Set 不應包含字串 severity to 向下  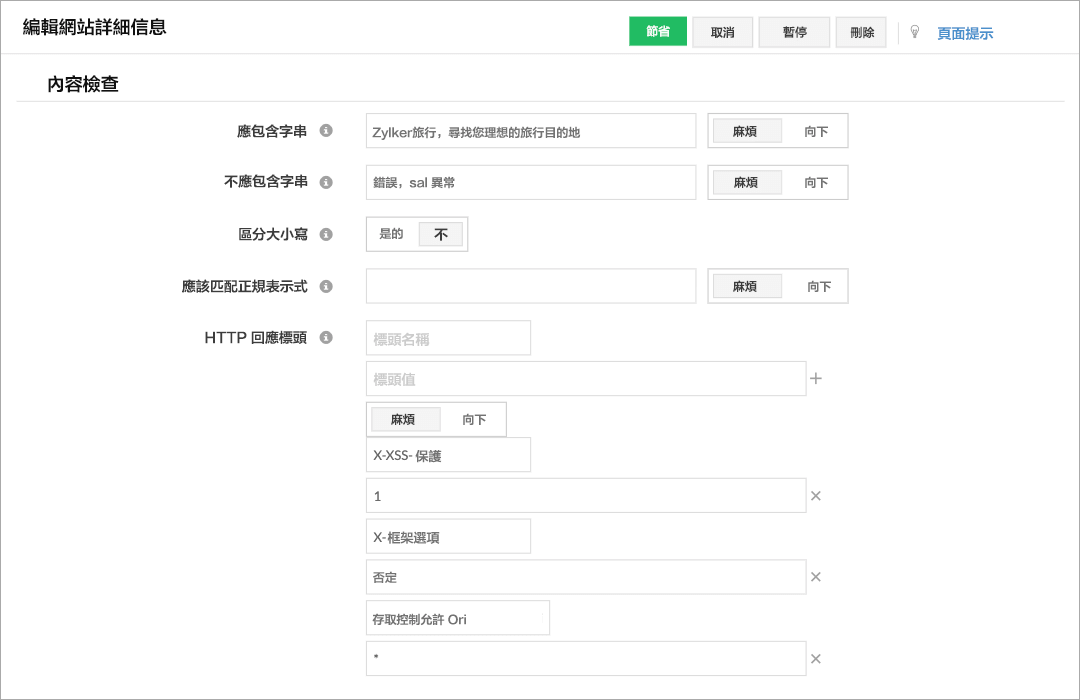(818, 182)
